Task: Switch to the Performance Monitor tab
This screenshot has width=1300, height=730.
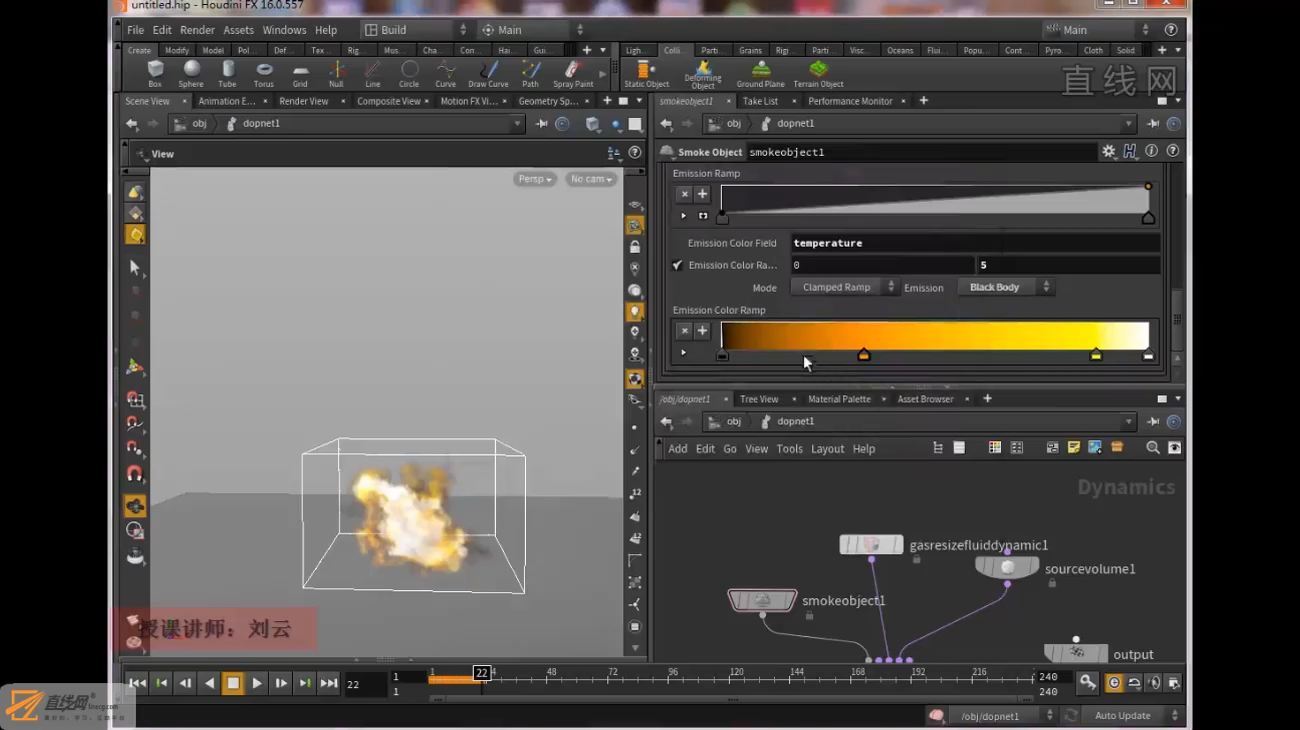Action: (x=850, y=101)
